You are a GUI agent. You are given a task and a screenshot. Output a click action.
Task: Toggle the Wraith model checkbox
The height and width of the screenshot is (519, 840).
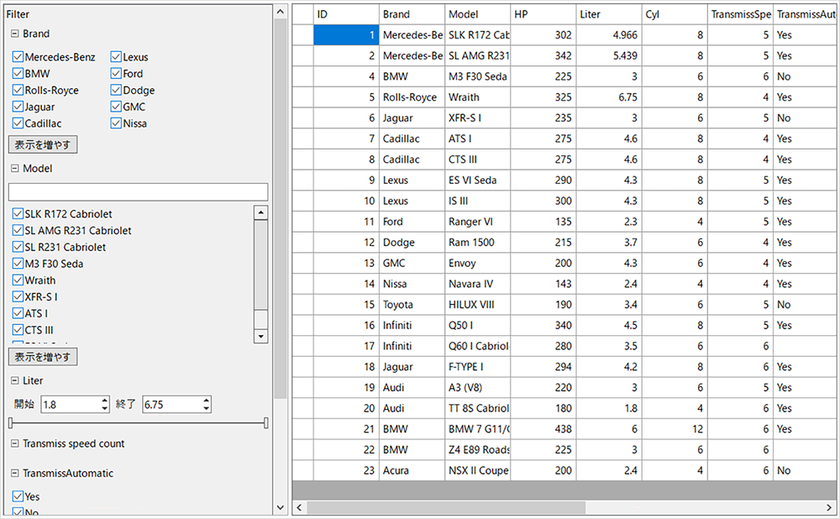click(18, 280)
